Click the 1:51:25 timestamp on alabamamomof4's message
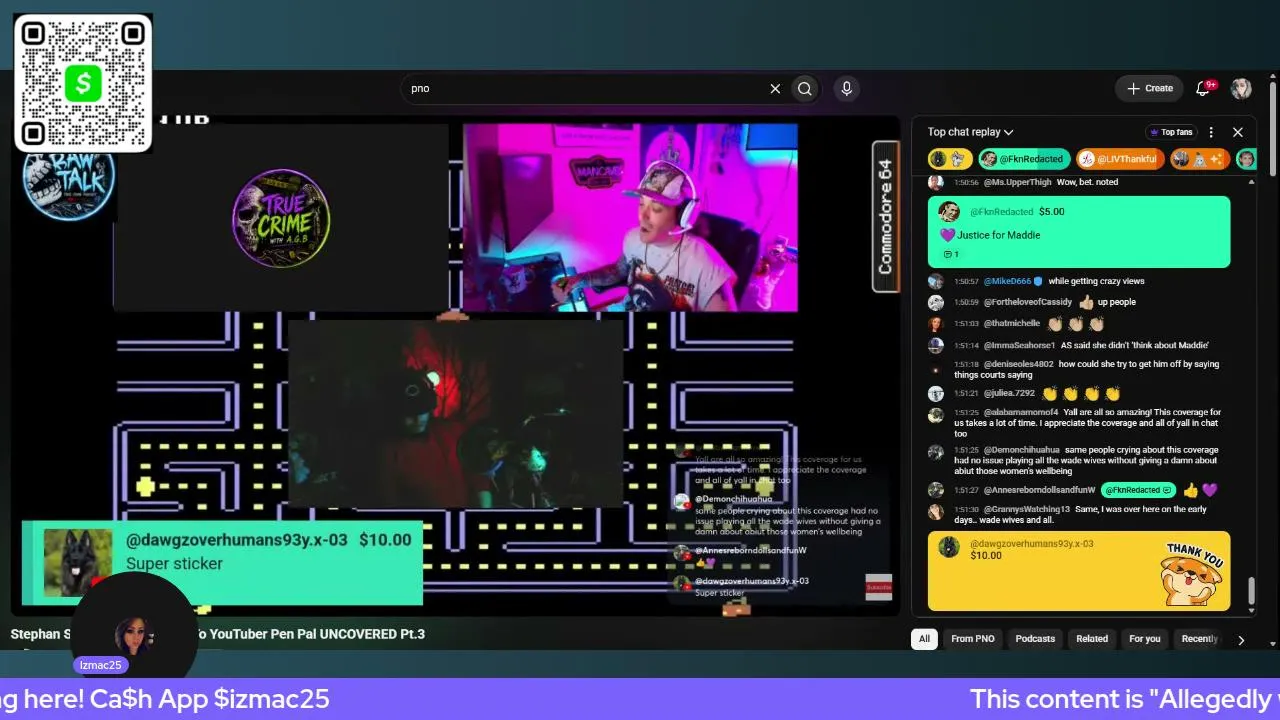 pos(966,412)
